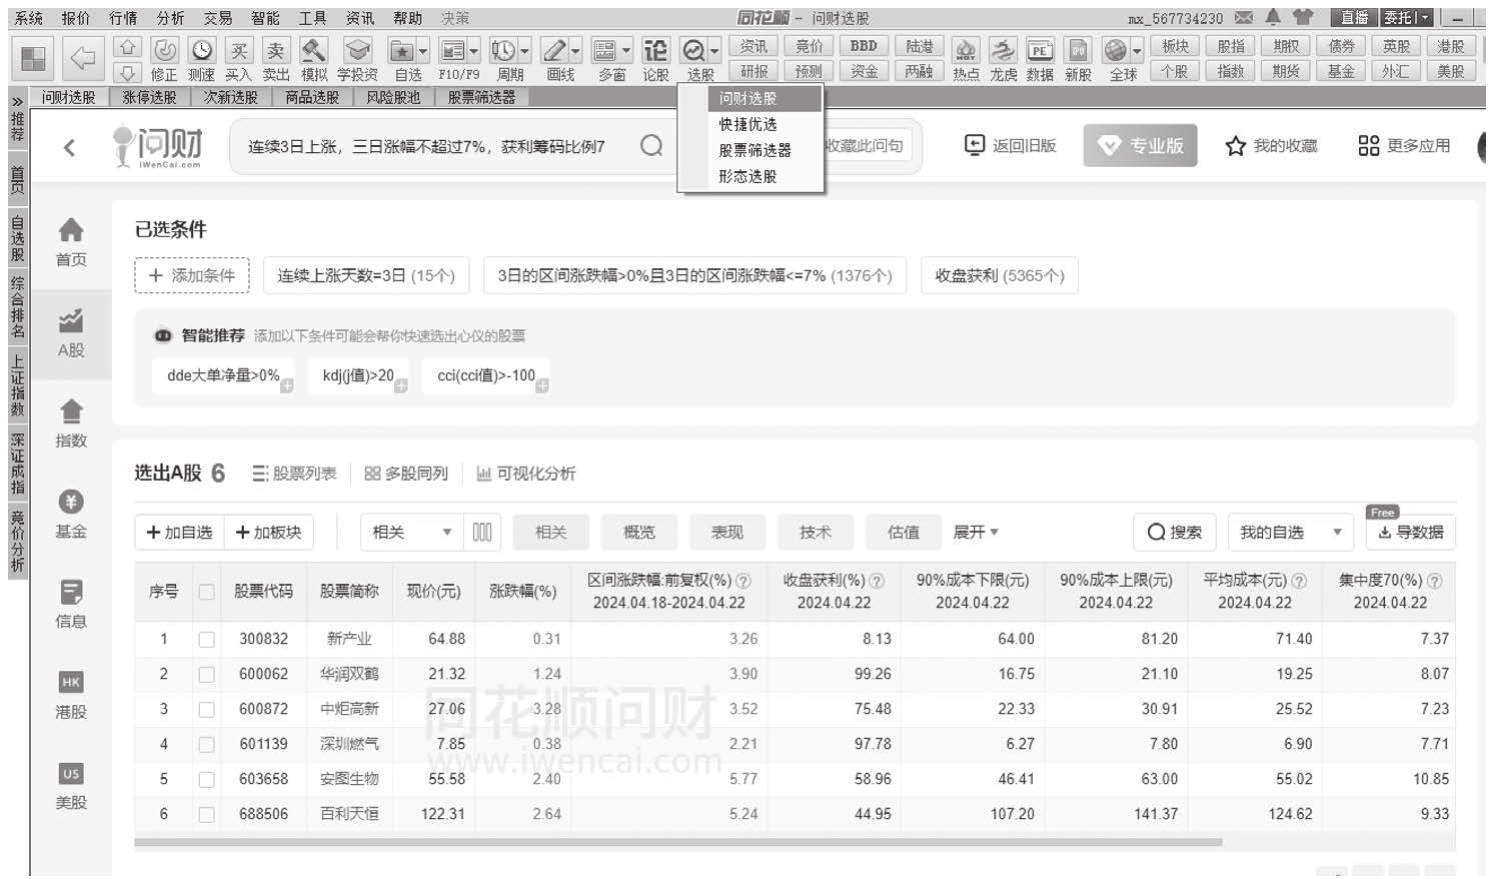
Task: Choose 形态选股 from the 选股 menu
Action: [x=748, y=176]
